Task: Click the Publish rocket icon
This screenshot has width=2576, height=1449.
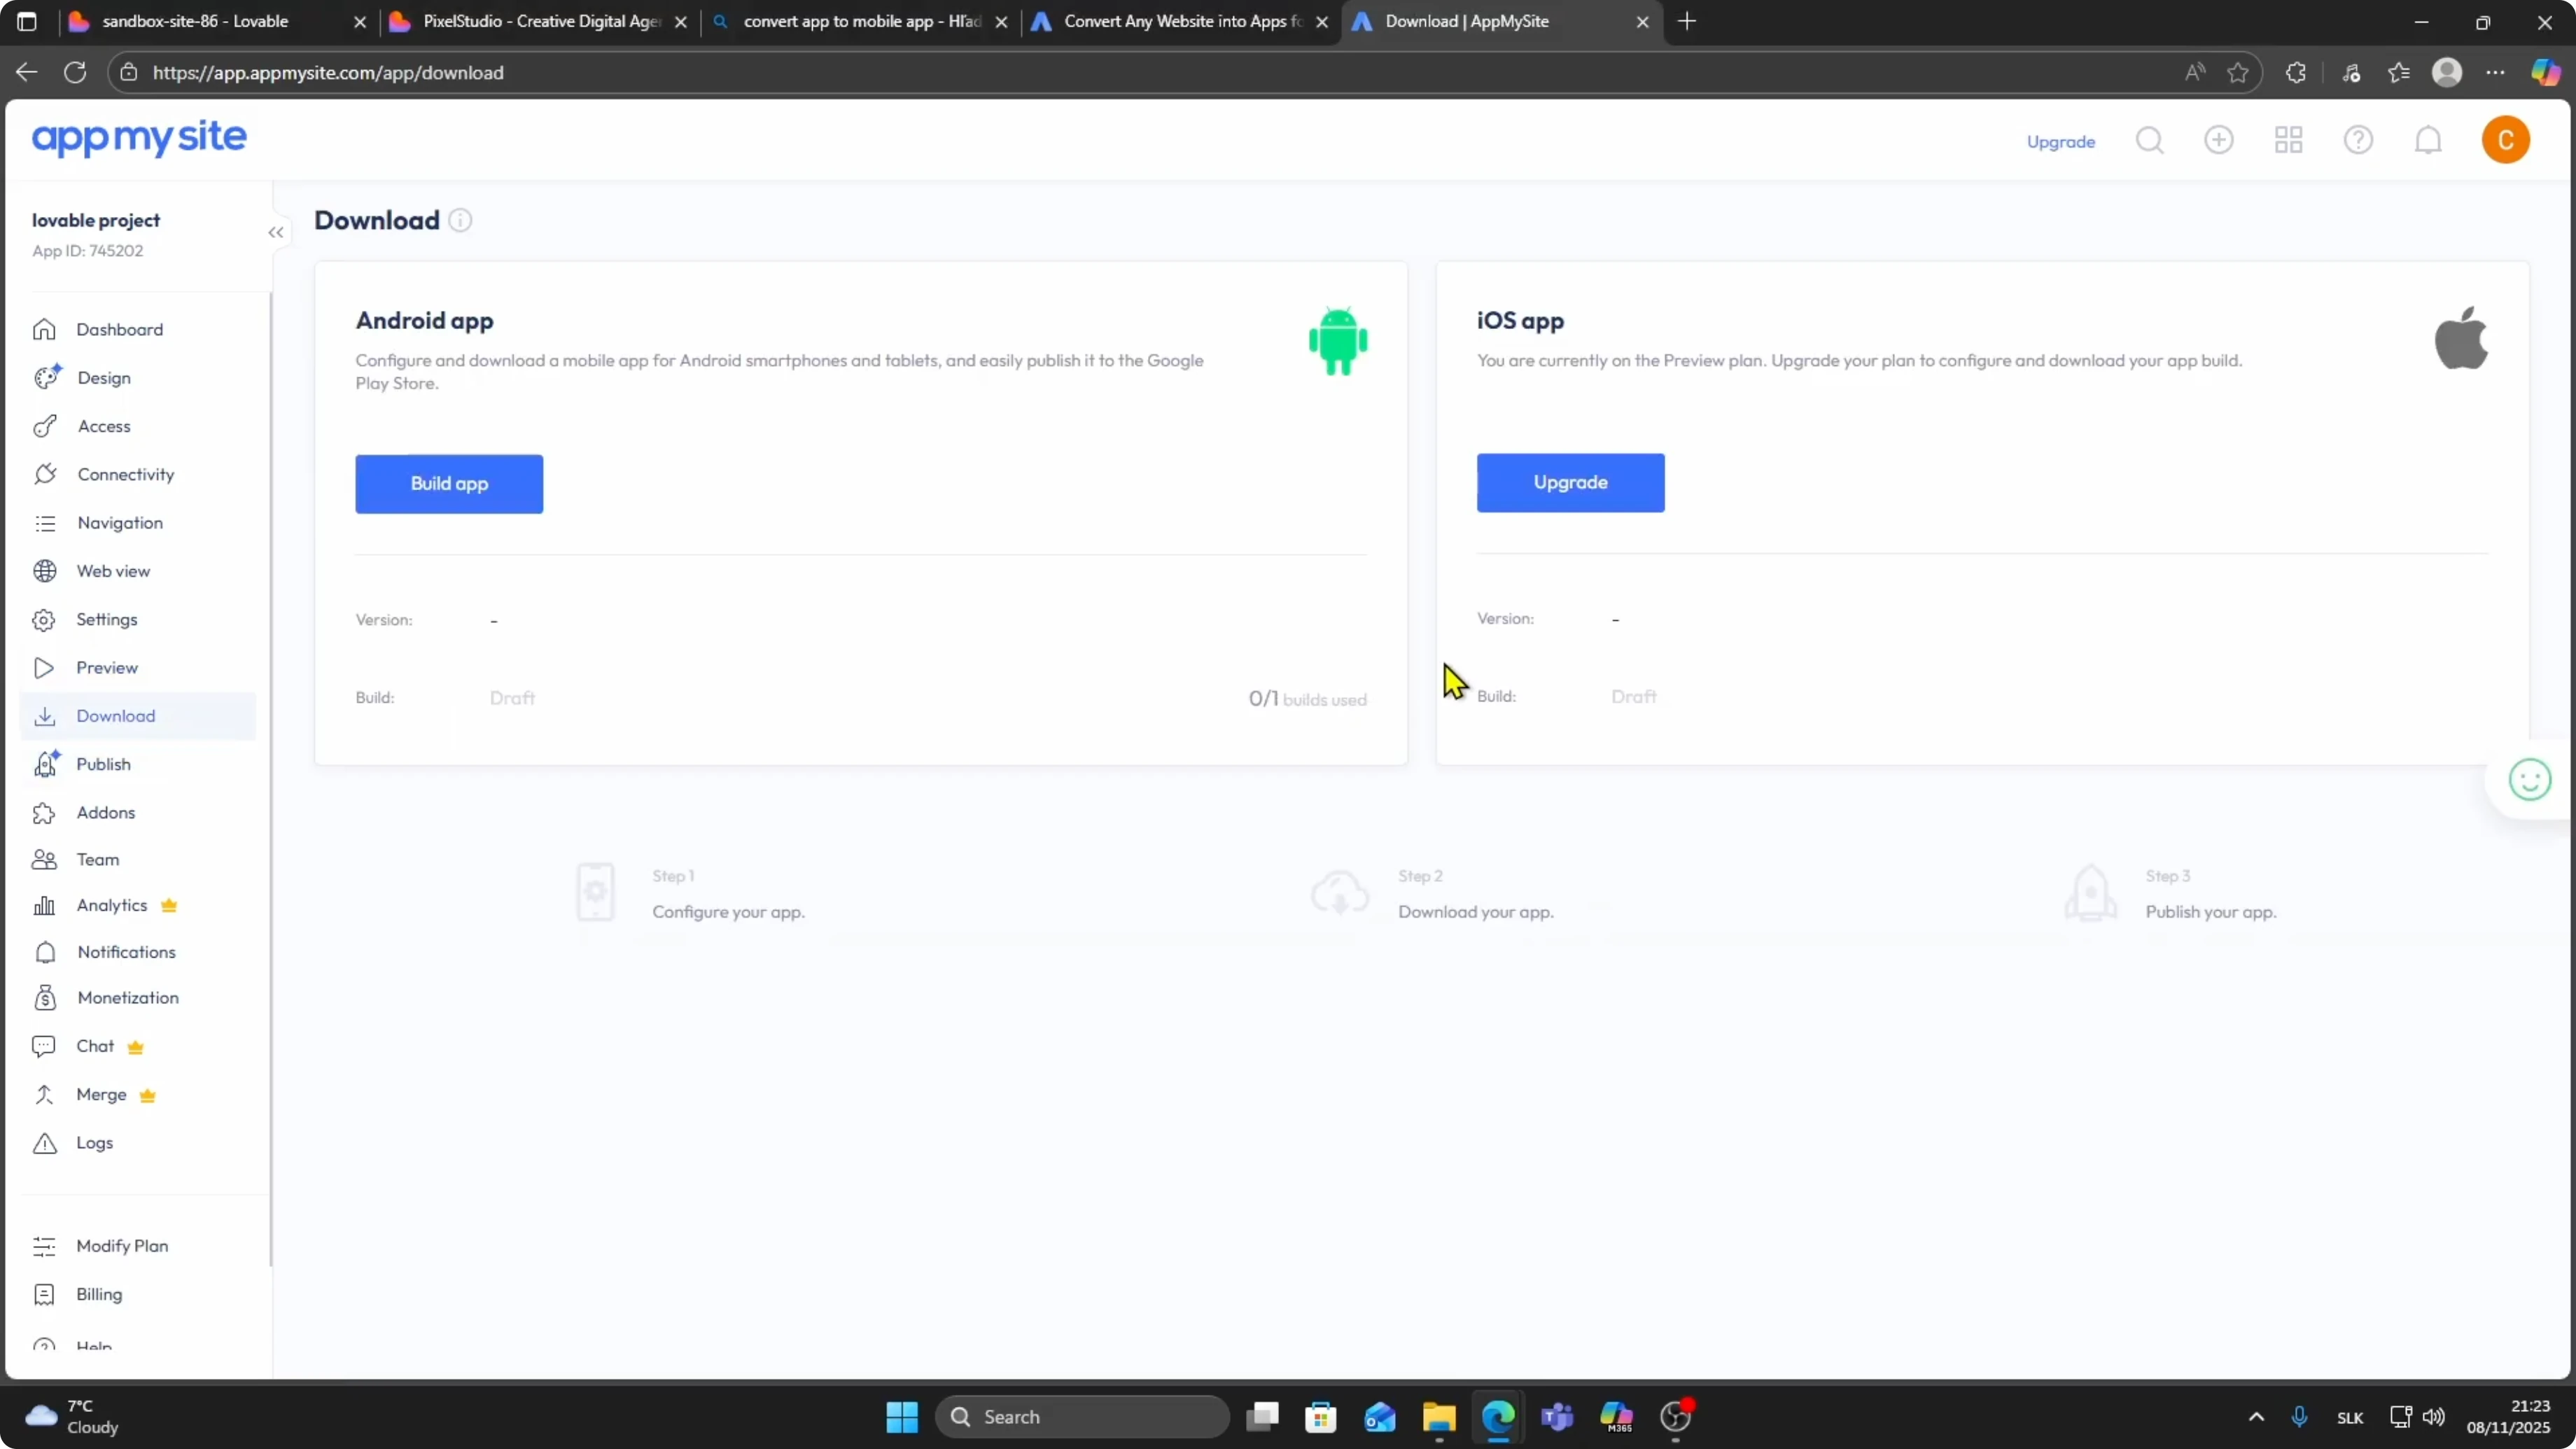Action: [46, 764]
